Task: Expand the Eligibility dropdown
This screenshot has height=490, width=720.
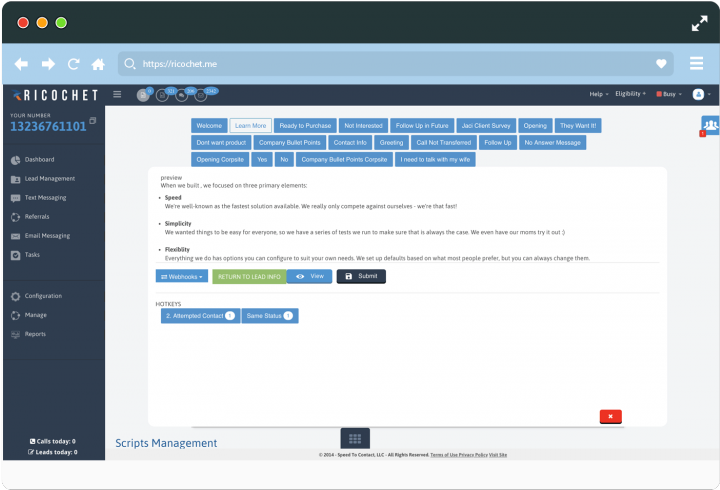Action: pyautogui.click(x=631, y=94)
